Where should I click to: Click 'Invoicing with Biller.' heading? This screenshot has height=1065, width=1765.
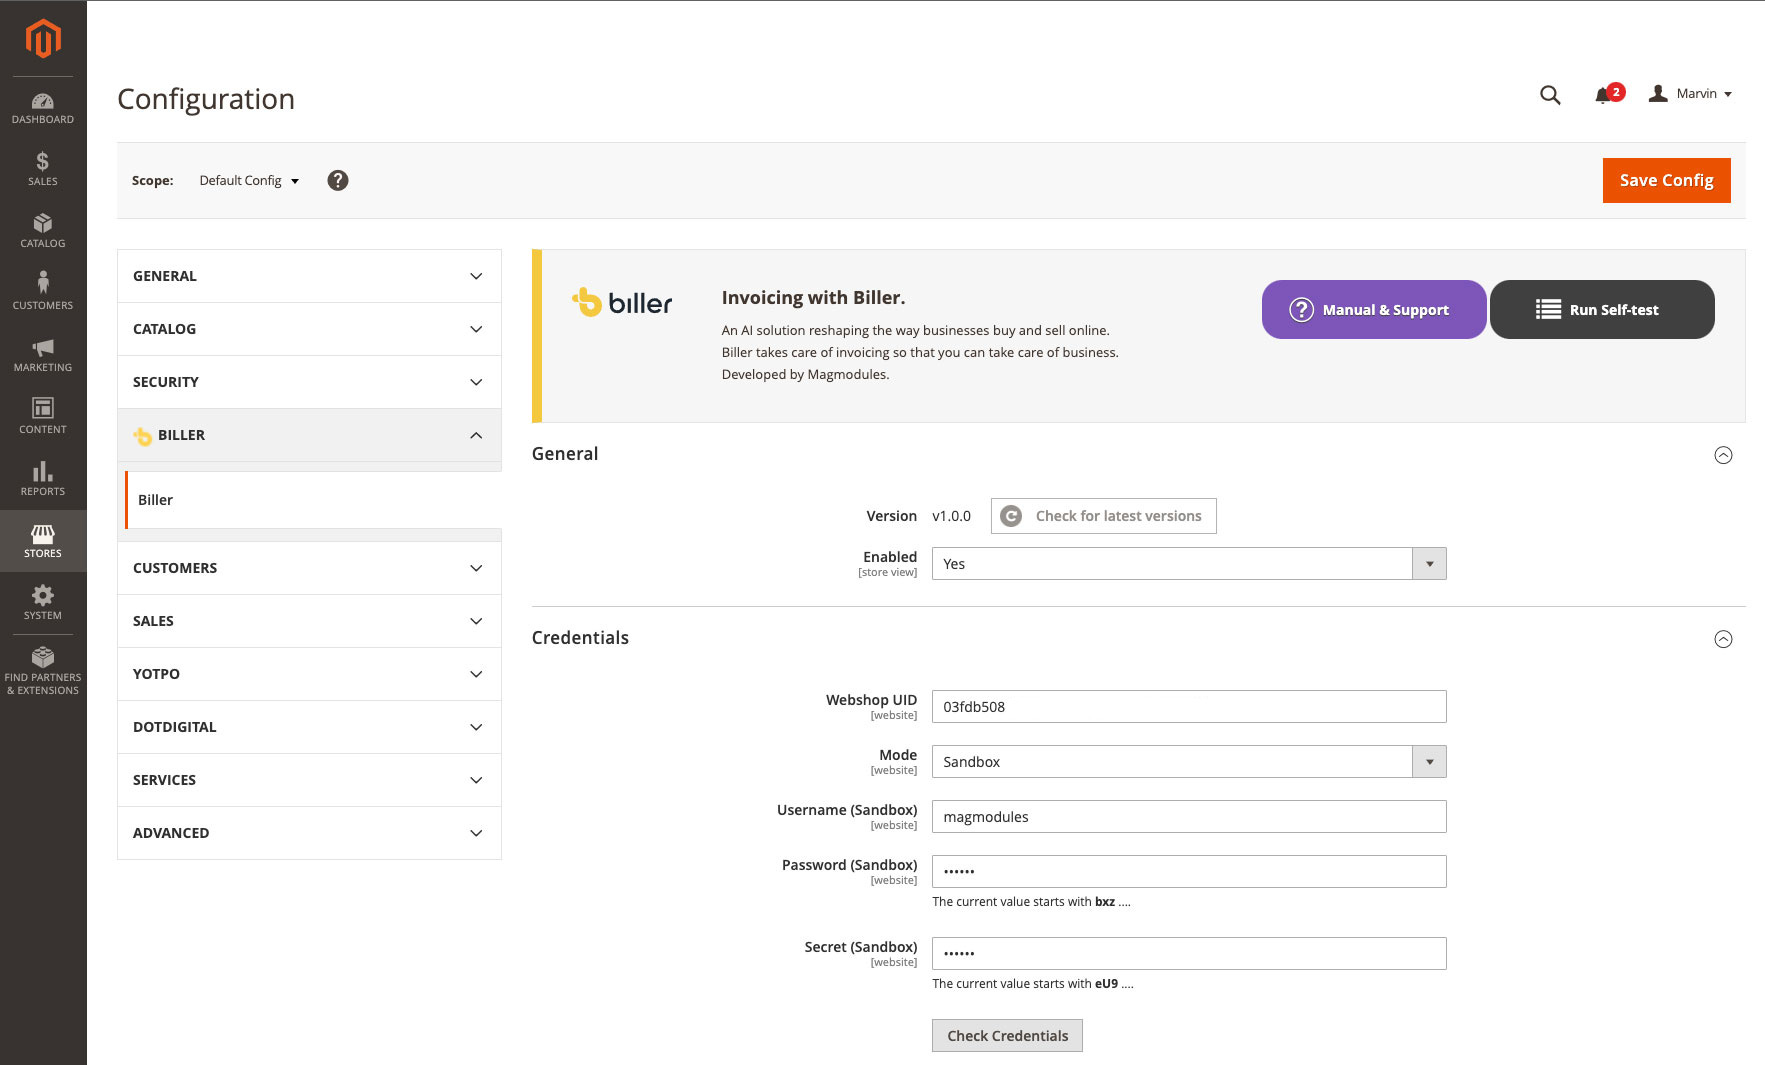pos(813,298)
